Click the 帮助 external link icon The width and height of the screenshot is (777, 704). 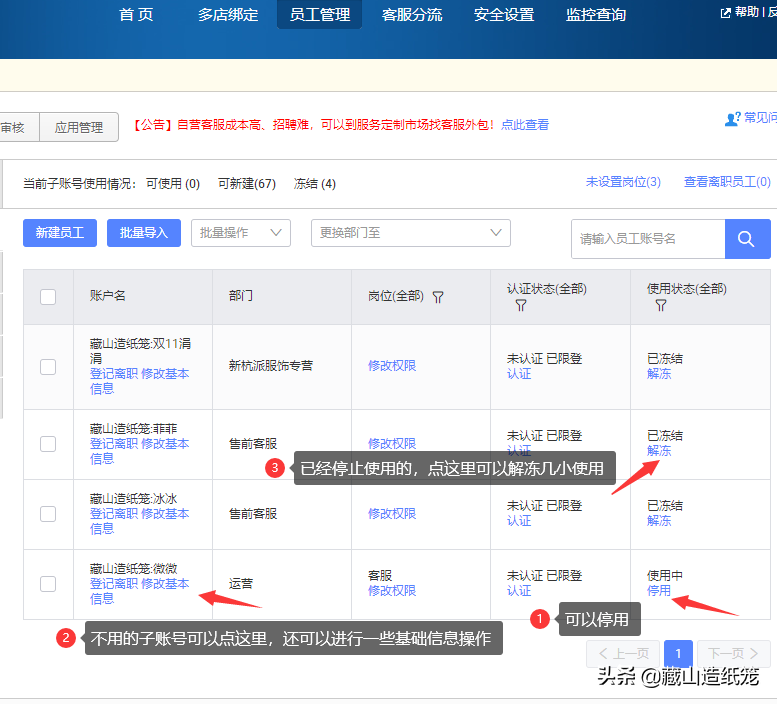[x=725, y=13]
